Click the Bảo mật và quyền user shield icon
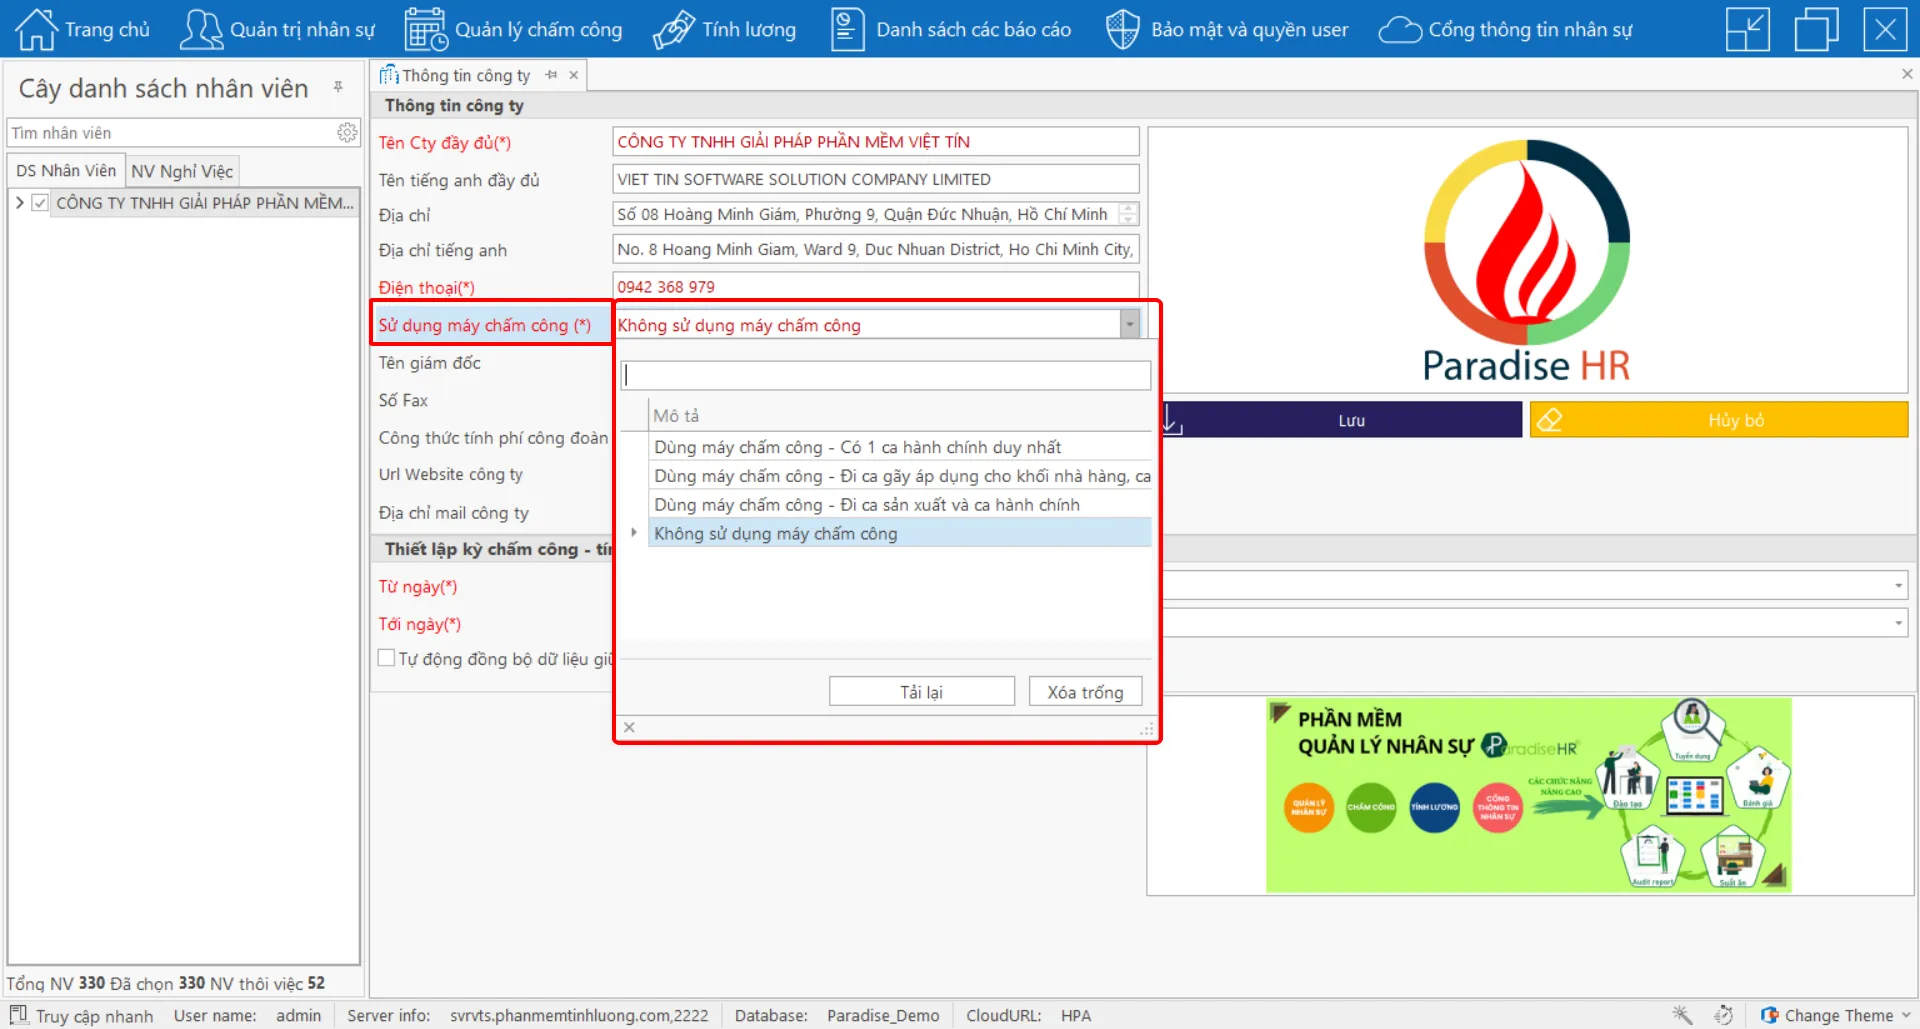This screenshot has width=1920, height=1029. click(x=1122, y=29)
